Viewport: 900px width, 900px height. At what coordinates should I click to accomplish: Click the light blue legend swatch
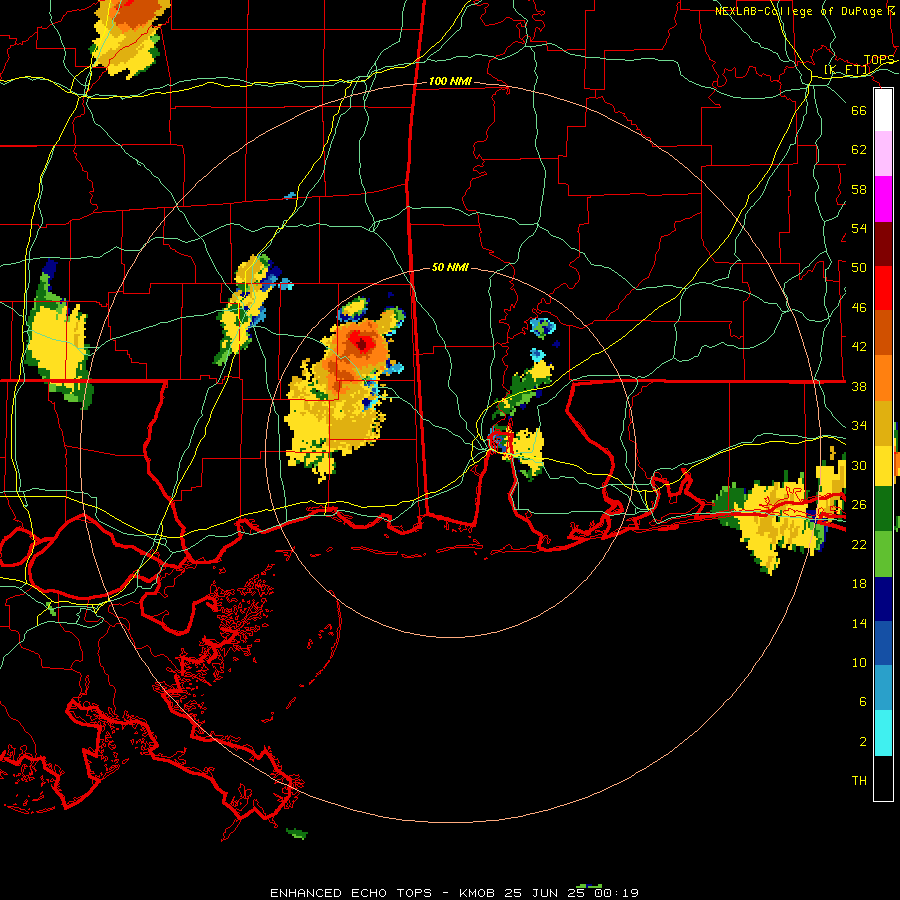[x=883, y=688]
